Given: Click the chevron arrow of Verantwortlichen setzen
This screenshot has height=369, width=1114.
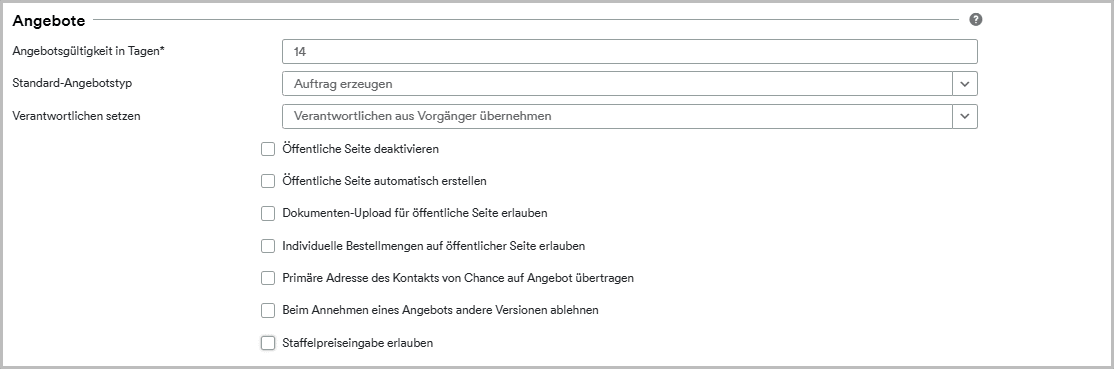Looking at the screenshot, I should click(965, 116).
